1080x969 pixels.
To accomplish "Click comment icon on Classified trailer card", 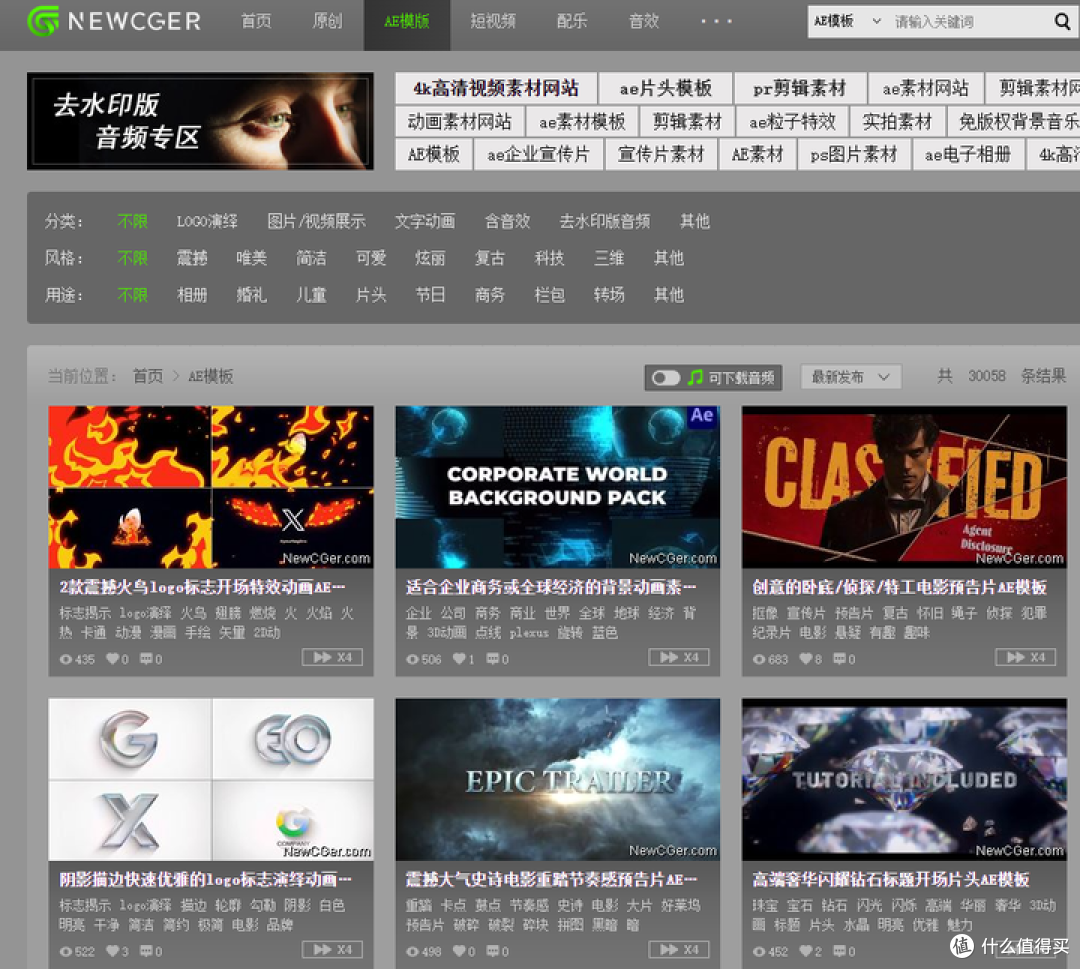I will pos(840,659).
